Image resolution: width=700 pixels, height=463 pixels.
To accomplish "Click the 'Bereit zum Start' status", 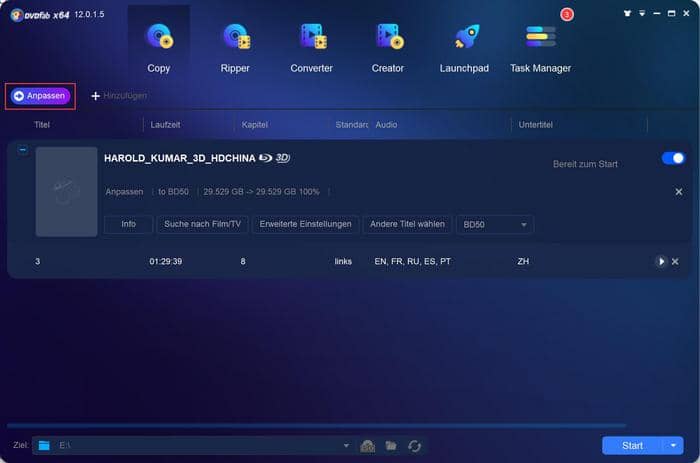I will [585, 164].
